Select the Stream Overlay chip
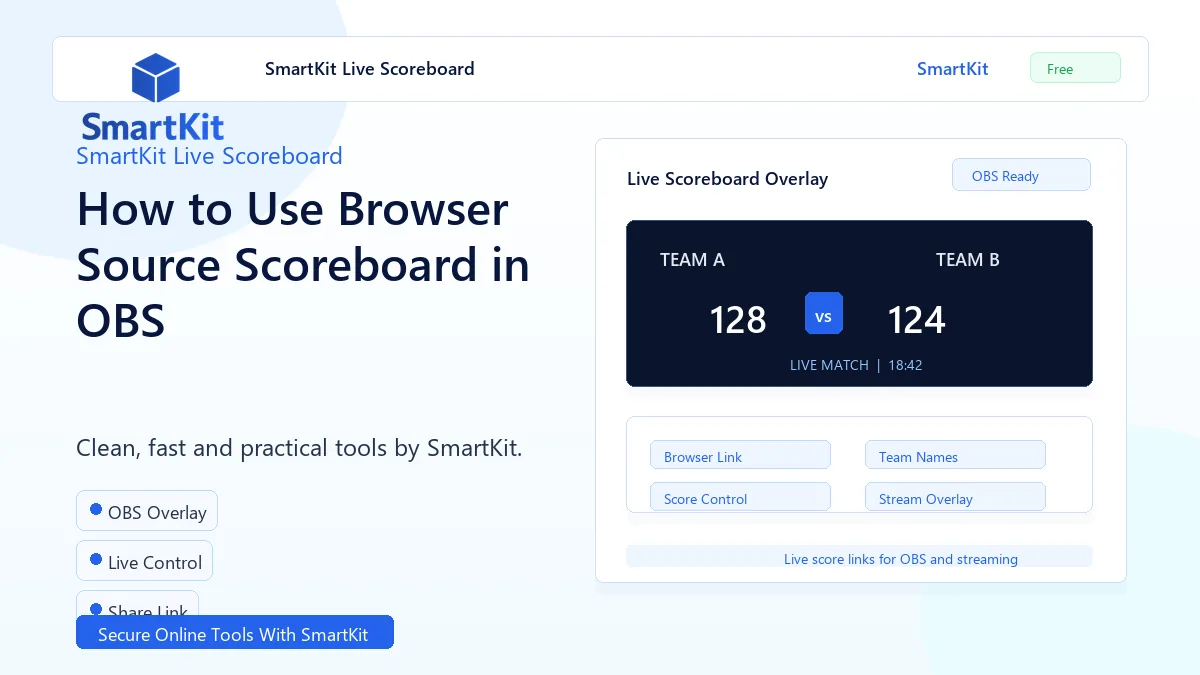The image size is (1200, 675). (955, 497)
